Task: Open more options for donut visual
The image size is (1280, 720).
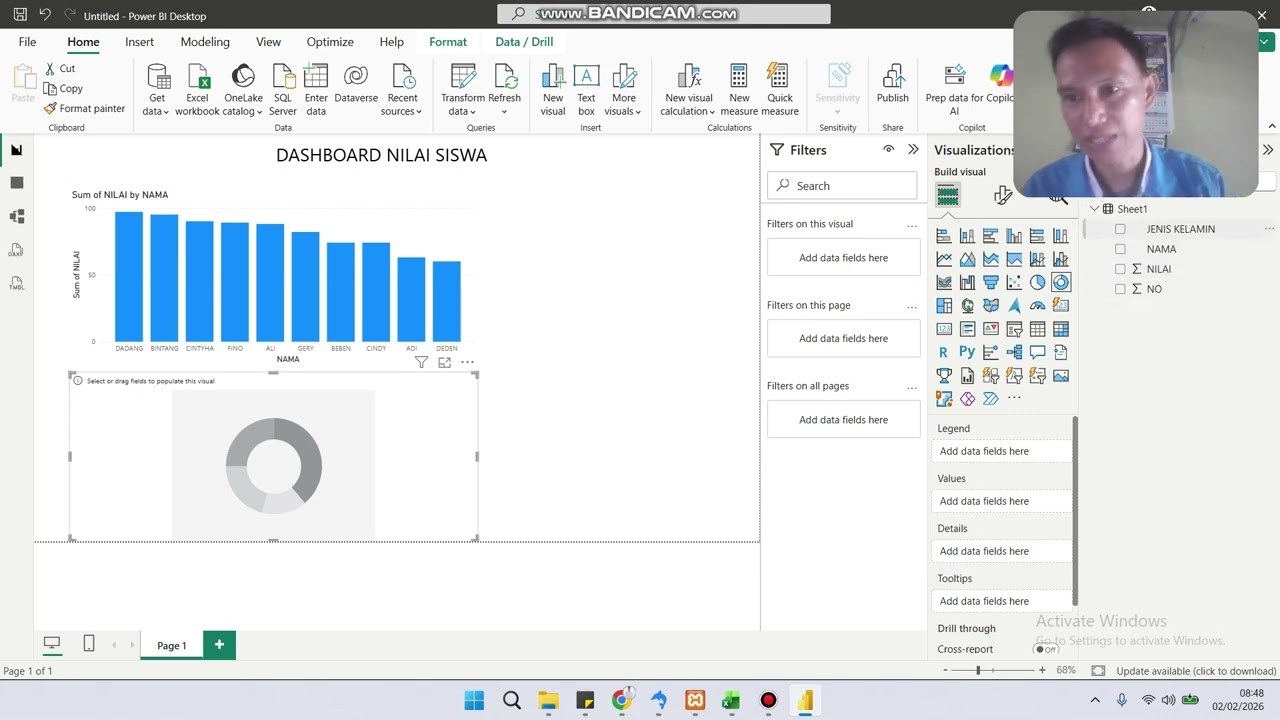Action: [467, 362]
